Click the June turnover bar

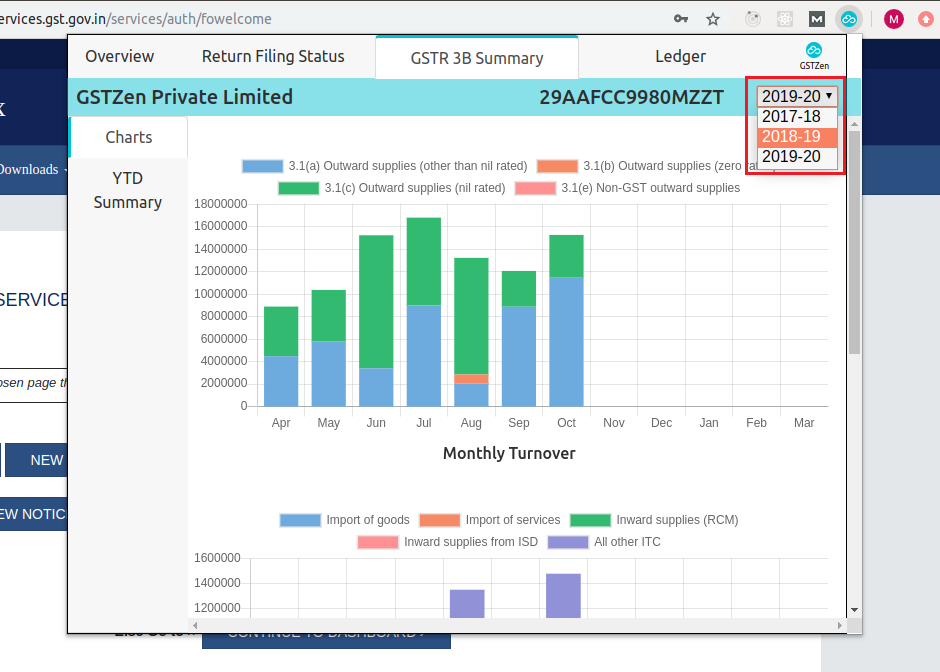tap(376, 321)
